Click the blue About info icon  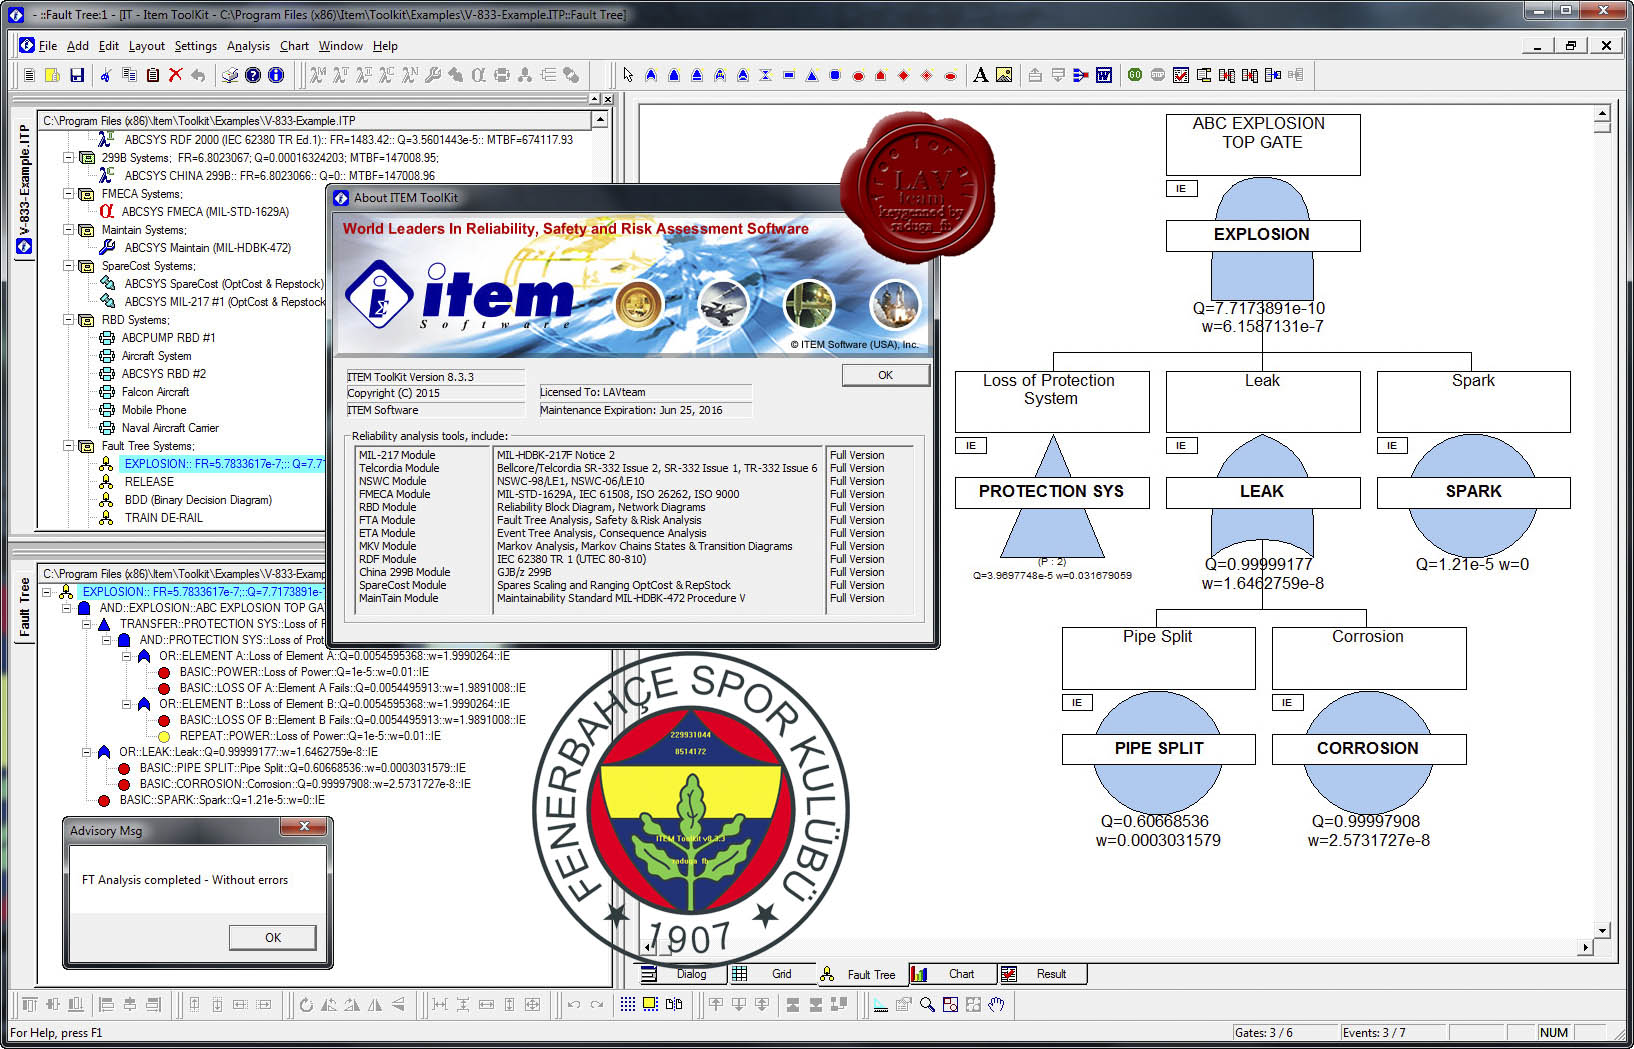pyautogui.click(x=276, y=75)
